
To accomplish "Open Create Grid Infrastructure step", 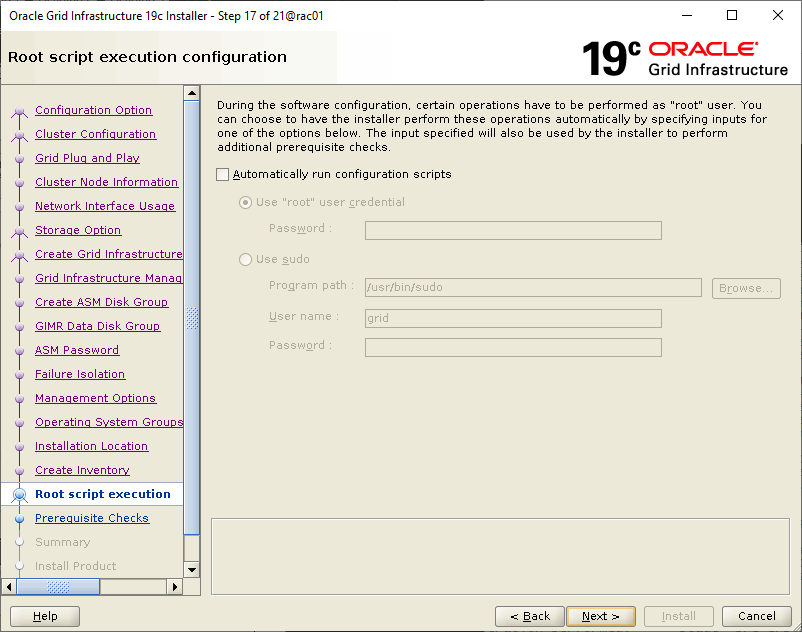I will pyautogui.click(x=109, y=254).
